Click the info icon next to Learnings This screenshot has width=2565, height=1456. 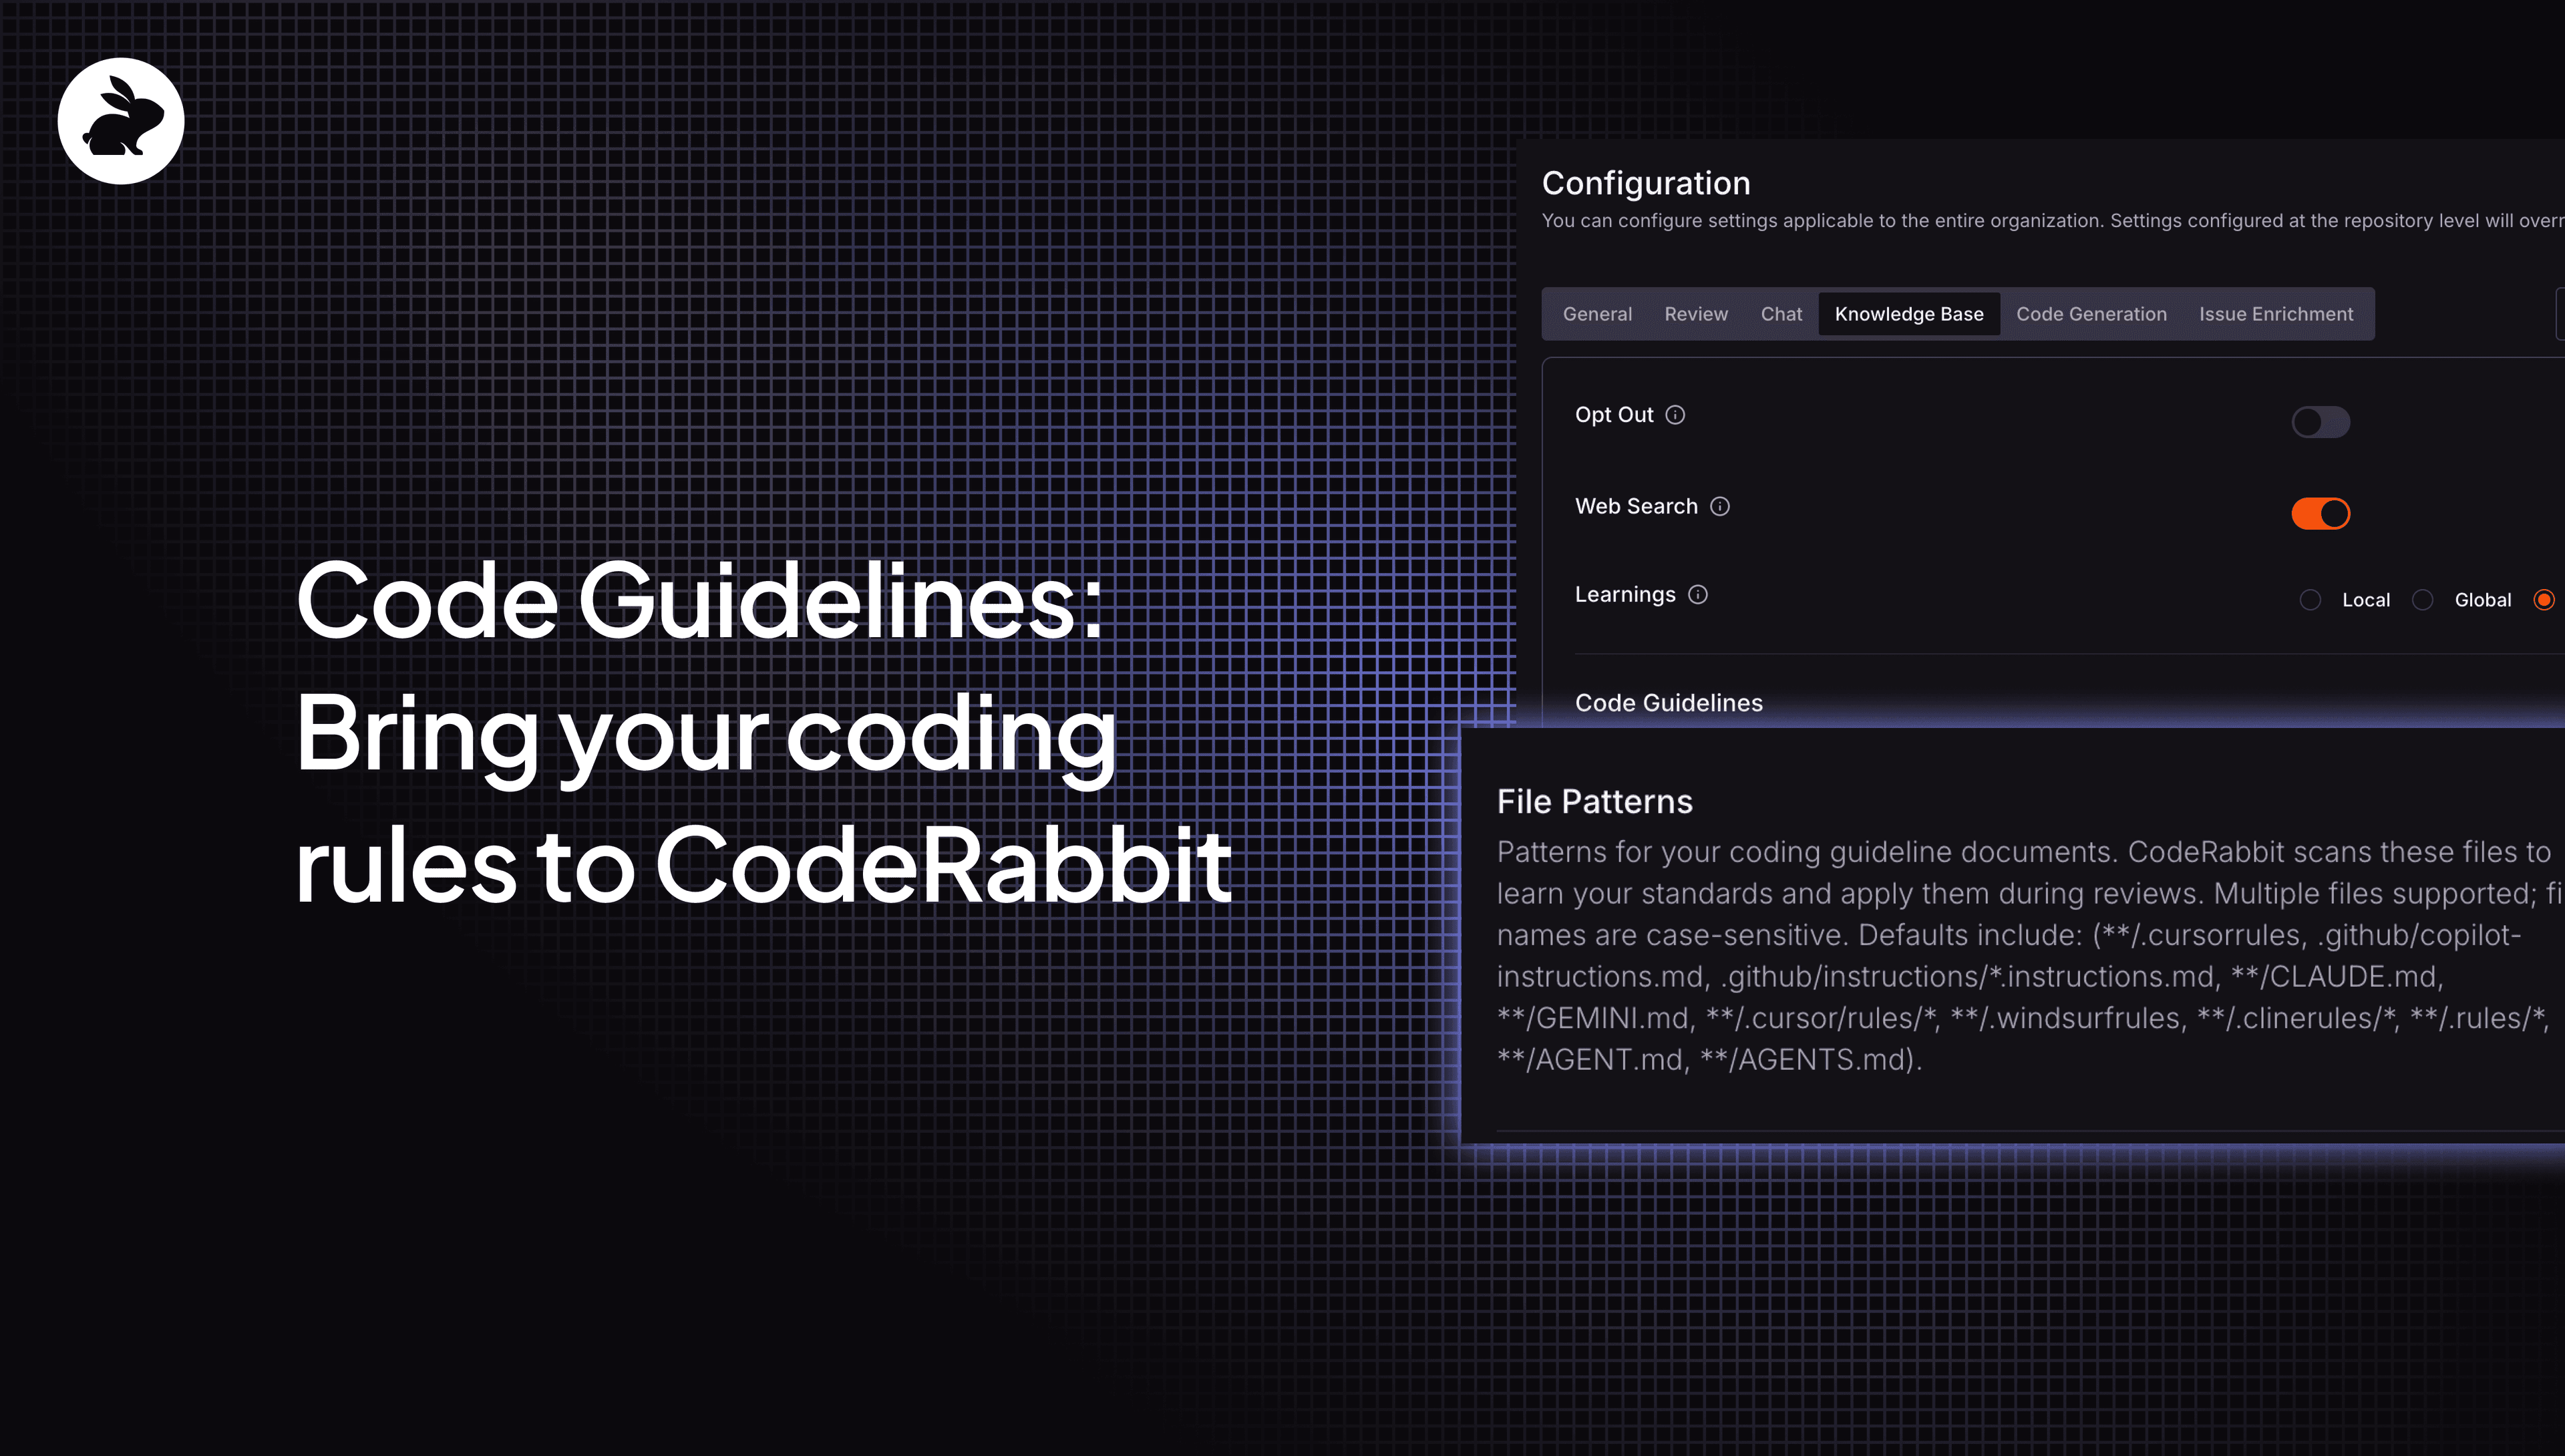coord(1698,595)
